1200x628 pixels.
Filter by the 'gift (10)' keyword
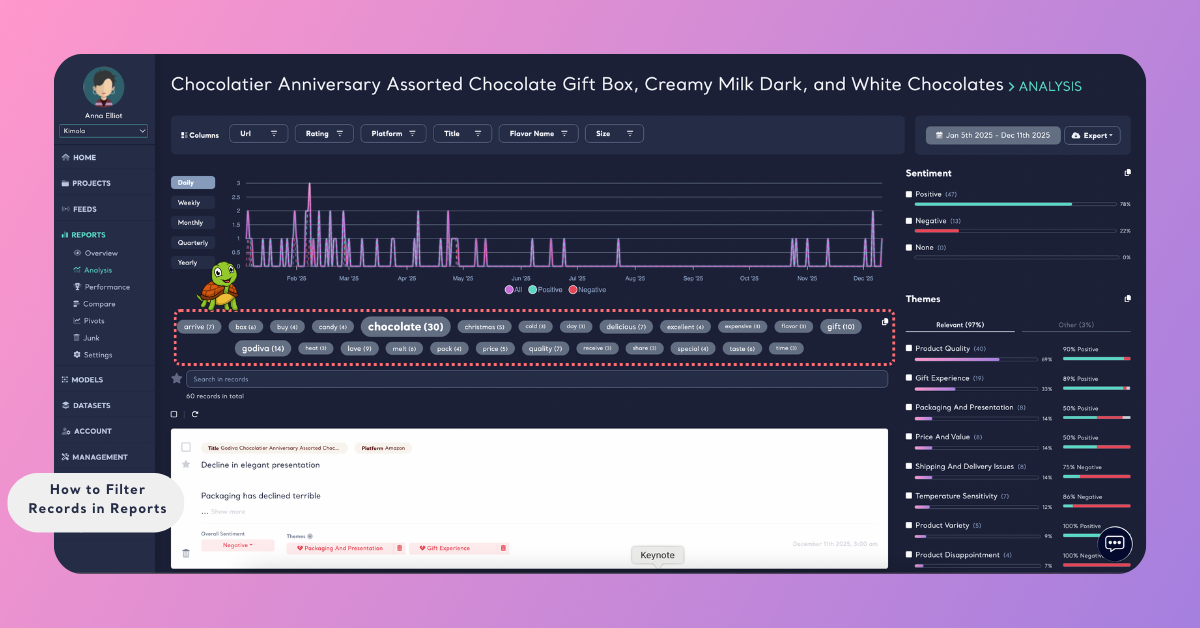840,327
